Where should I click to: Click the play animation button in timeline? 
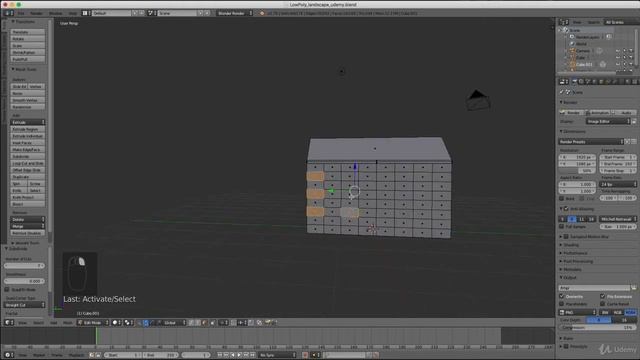point(239,355)
